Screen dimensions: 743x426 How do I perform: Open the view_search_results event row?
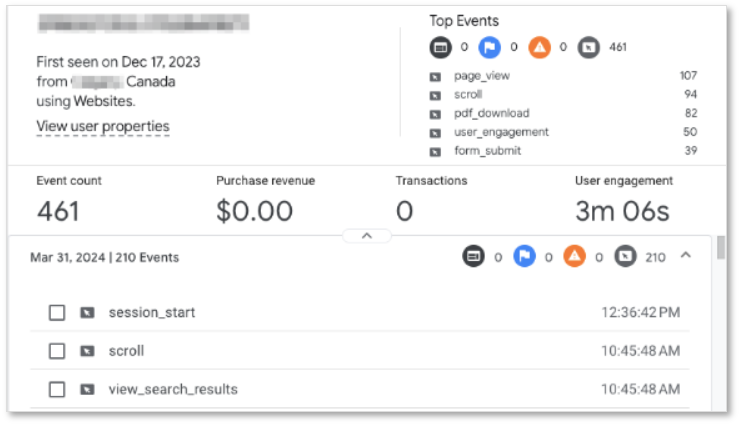tap(360, 390)
